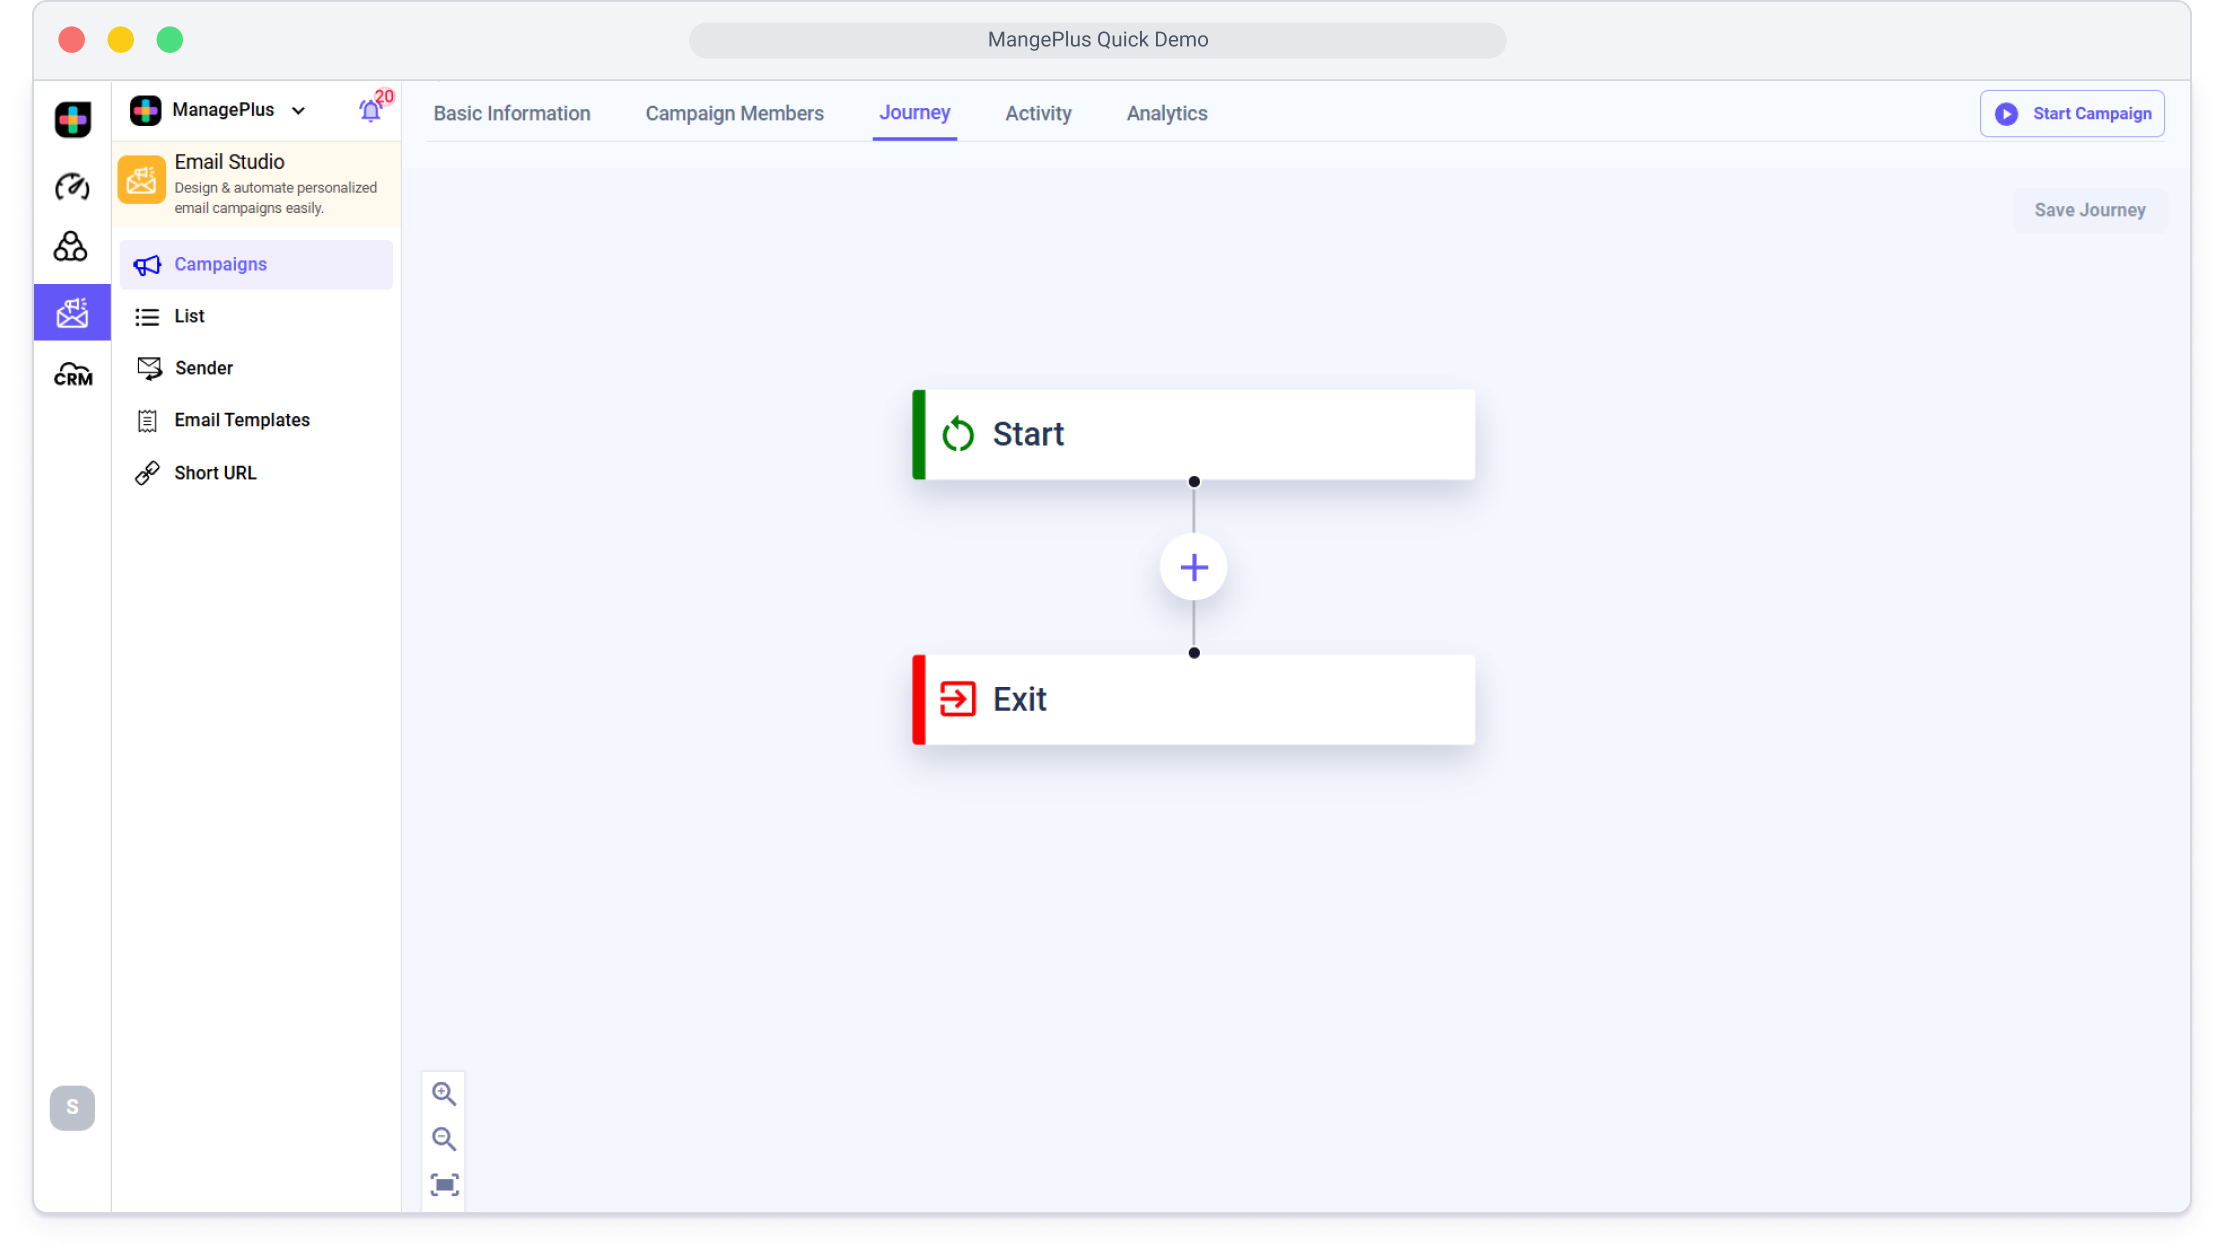This screenshot has height=1252, width=2222.
Task: Switch to the Basic Information tab
Action: [512, 114]
